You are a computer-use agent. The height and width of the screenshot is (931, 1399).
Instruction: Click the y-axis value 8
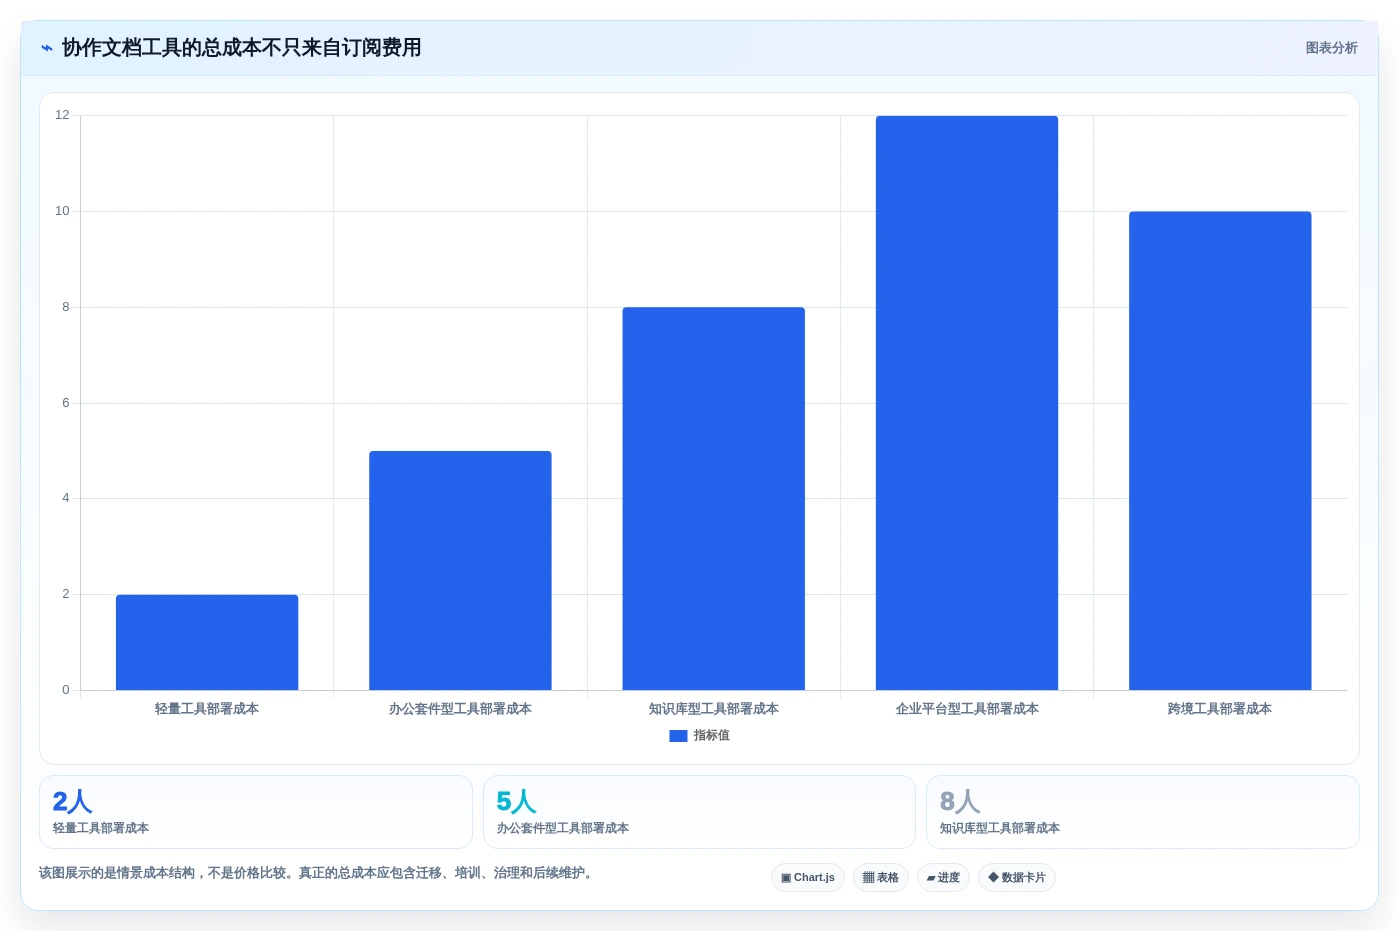click(66, 307)
